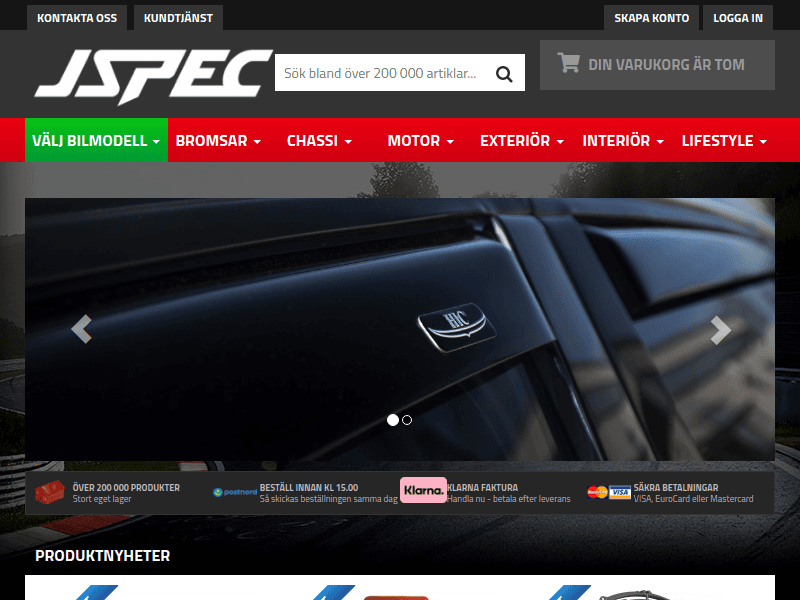Expand the EXTERIÖR dropdown
Image resolution: width=800 pixels, height=600 pixels.
(520, 140)
